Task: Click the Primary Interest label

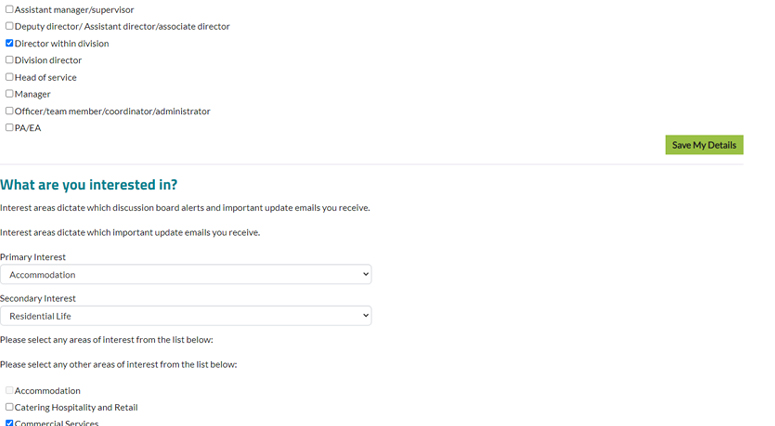Action: tap(33, 257)
